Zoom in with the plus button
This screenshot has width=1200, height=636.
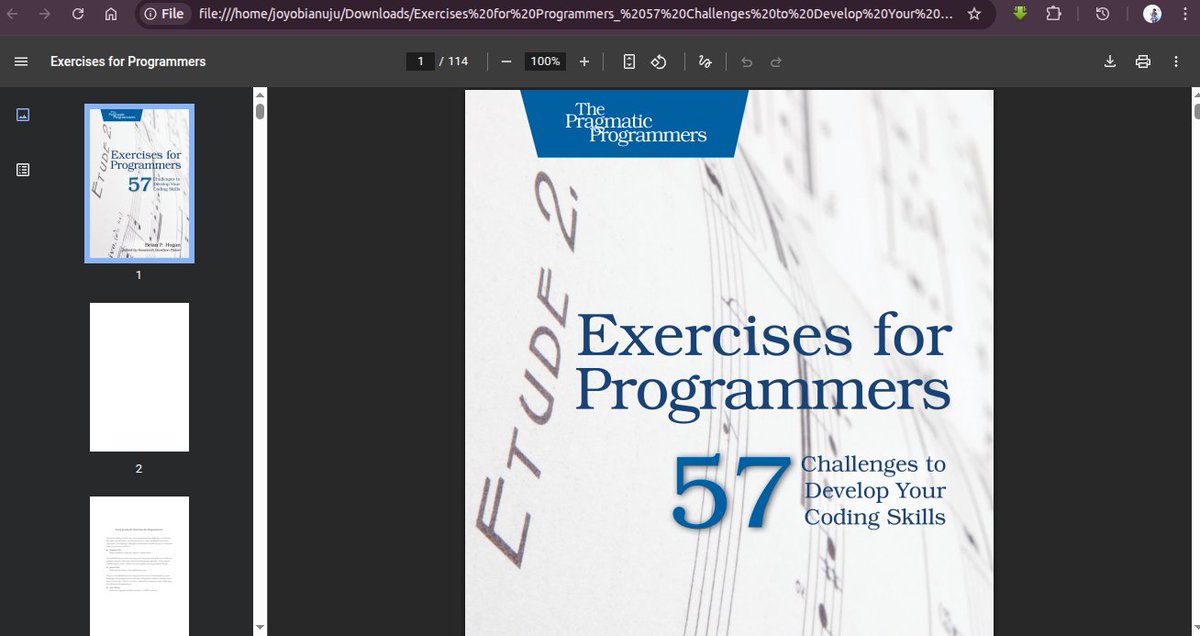[584, 61]
